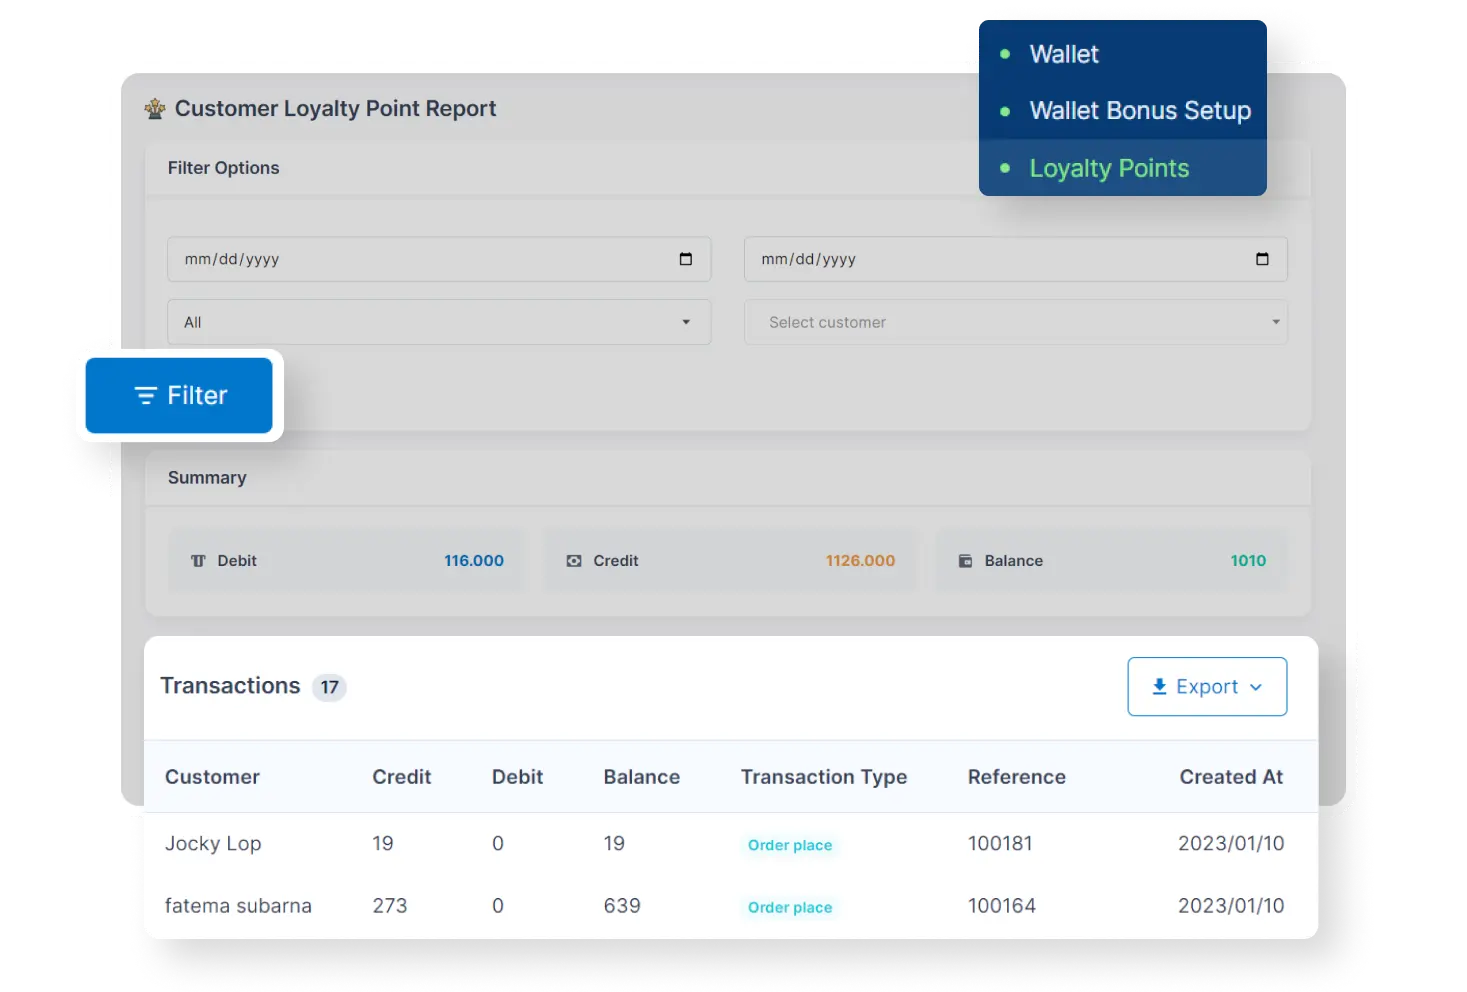Click the trophy icon next to report title
Viewport: 1467px width, 992px height.
tap(155, 108)
